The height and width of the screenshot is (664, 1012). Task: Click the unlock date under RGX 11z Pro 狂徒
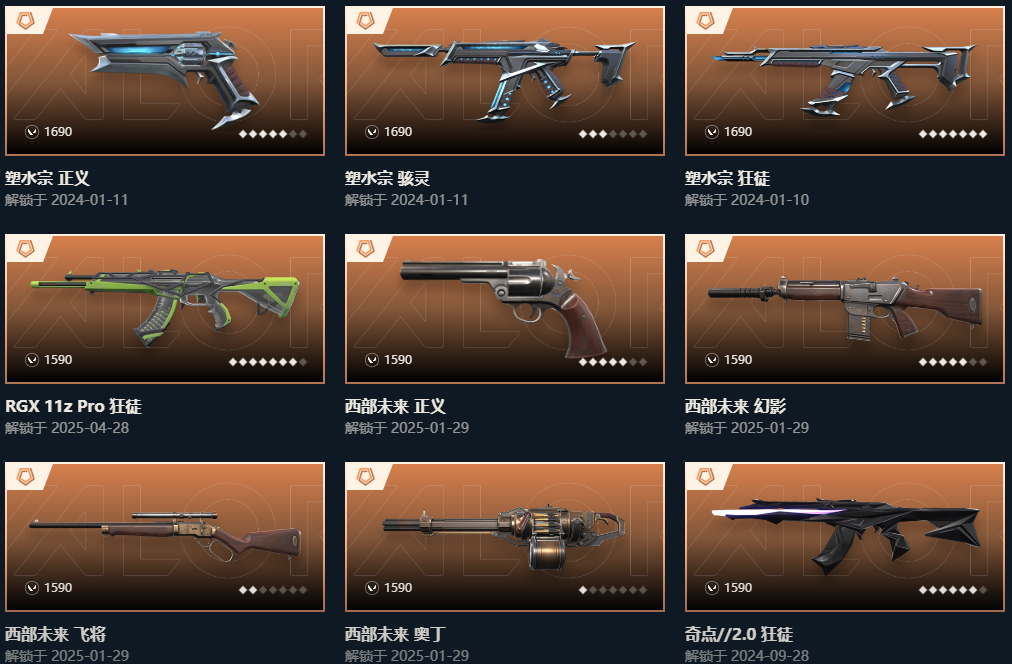67,428
